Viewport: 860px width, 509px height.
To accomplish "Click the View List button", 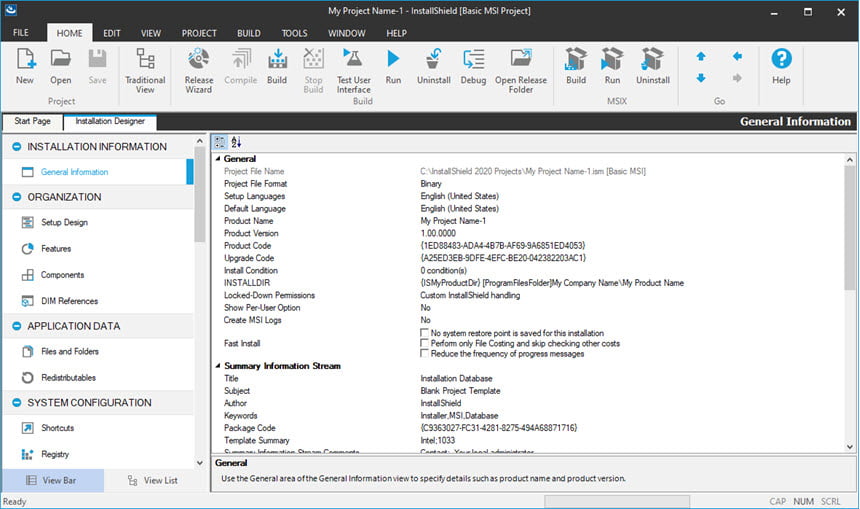I will (152, 480).
